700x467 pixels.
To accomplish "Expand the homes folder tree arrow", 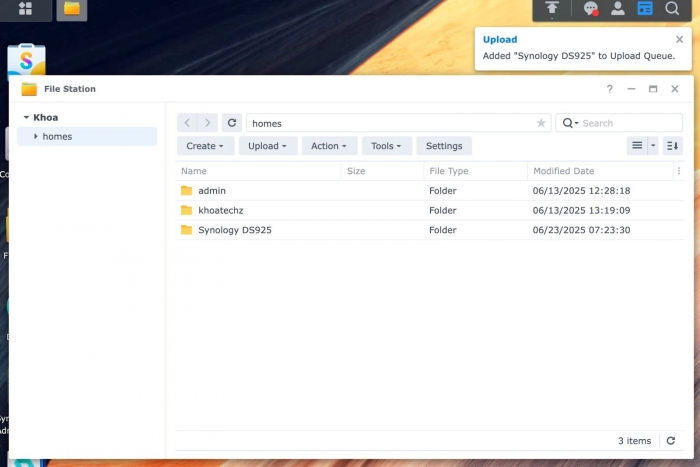I will click(36, 136).
